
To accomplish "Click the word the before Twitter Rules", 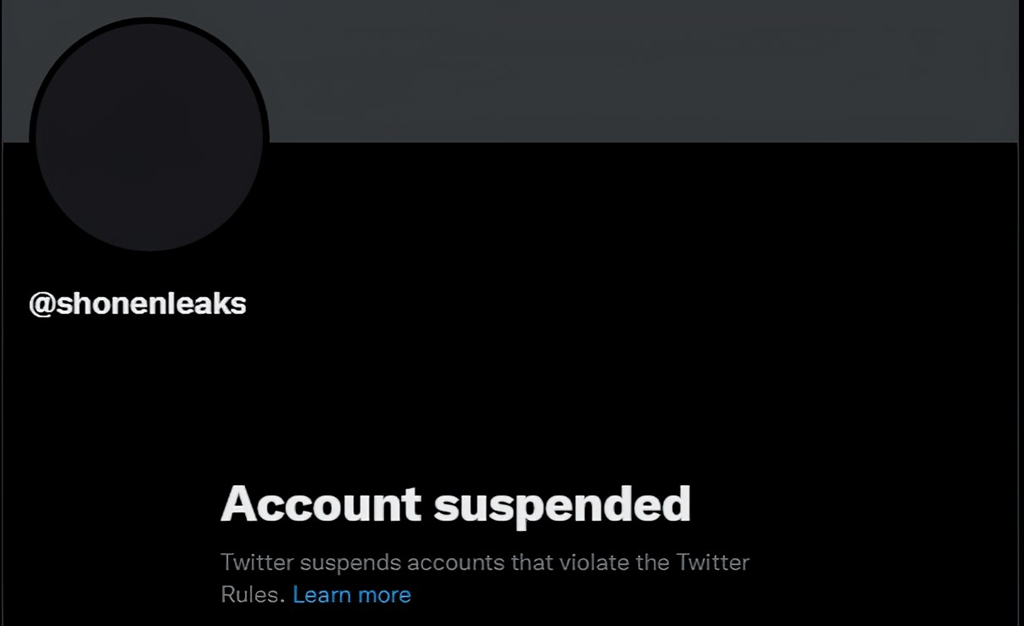I will point(654,562).
